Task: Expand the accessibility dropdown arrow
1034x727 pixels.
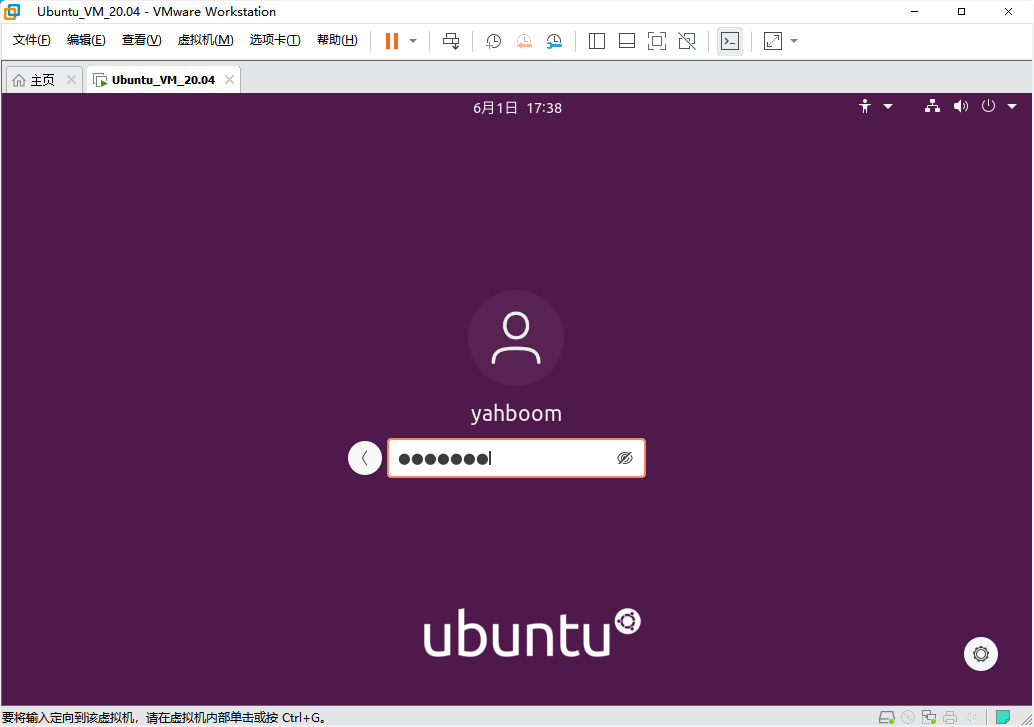Action: click(888, 106)
